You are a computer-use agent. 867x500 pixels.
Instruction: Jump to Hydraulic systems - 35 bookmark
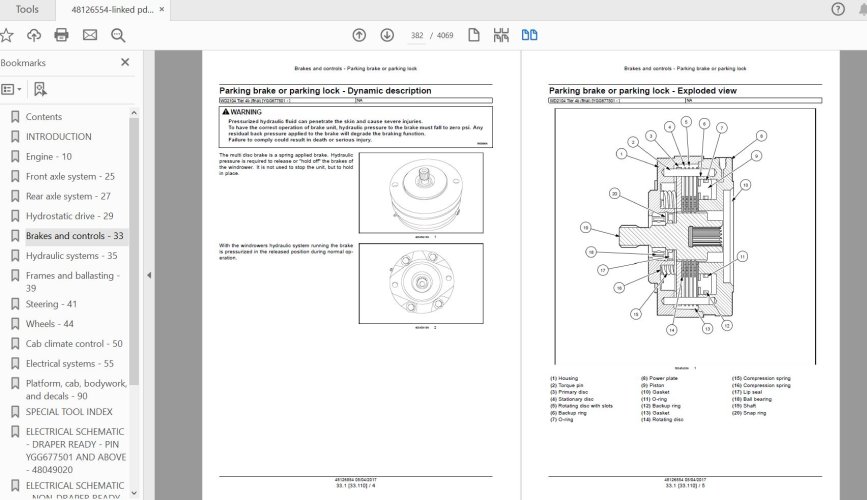pyautogui.click(x=71, y=256)
